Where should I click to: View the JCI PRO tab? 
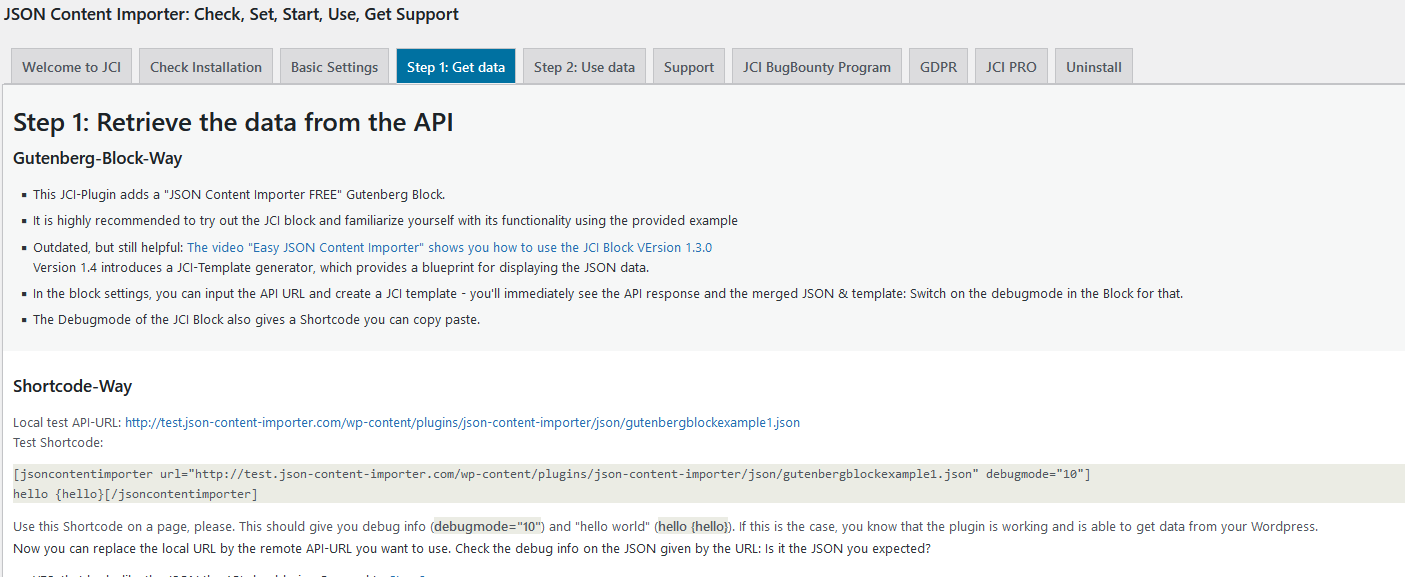(1011, 67)
